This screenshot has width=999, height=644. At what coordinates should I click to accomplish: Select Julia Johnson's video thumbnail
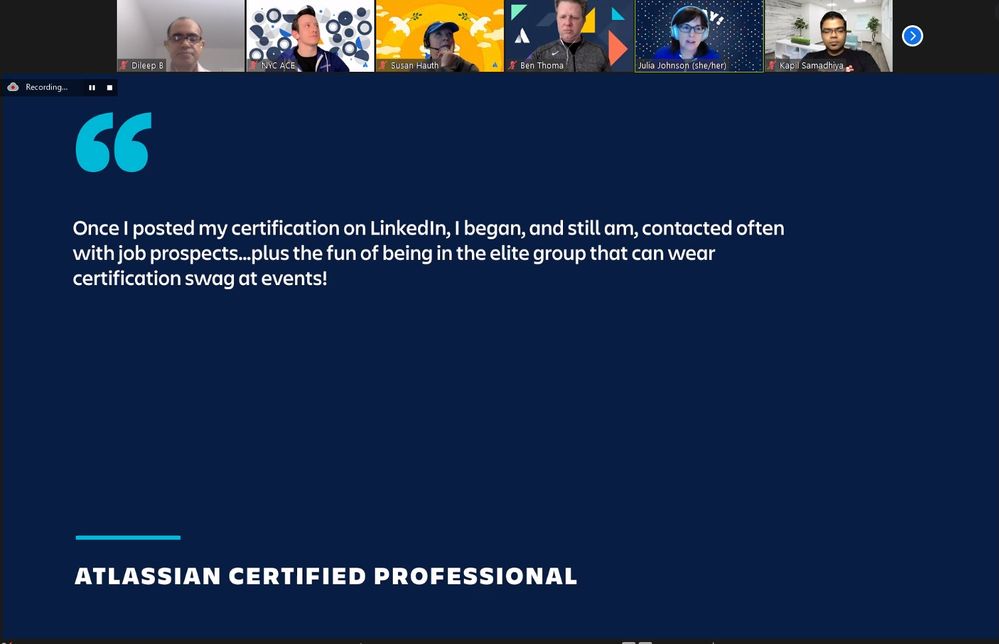699,36
